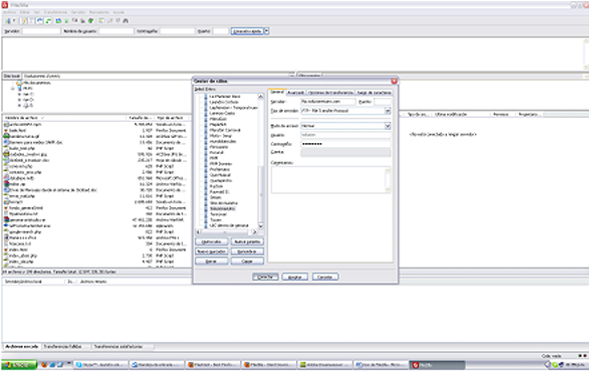Switch to the Avanzado tab in Site Manager
The width and height of the screenshot is (600, 373).
295,93
